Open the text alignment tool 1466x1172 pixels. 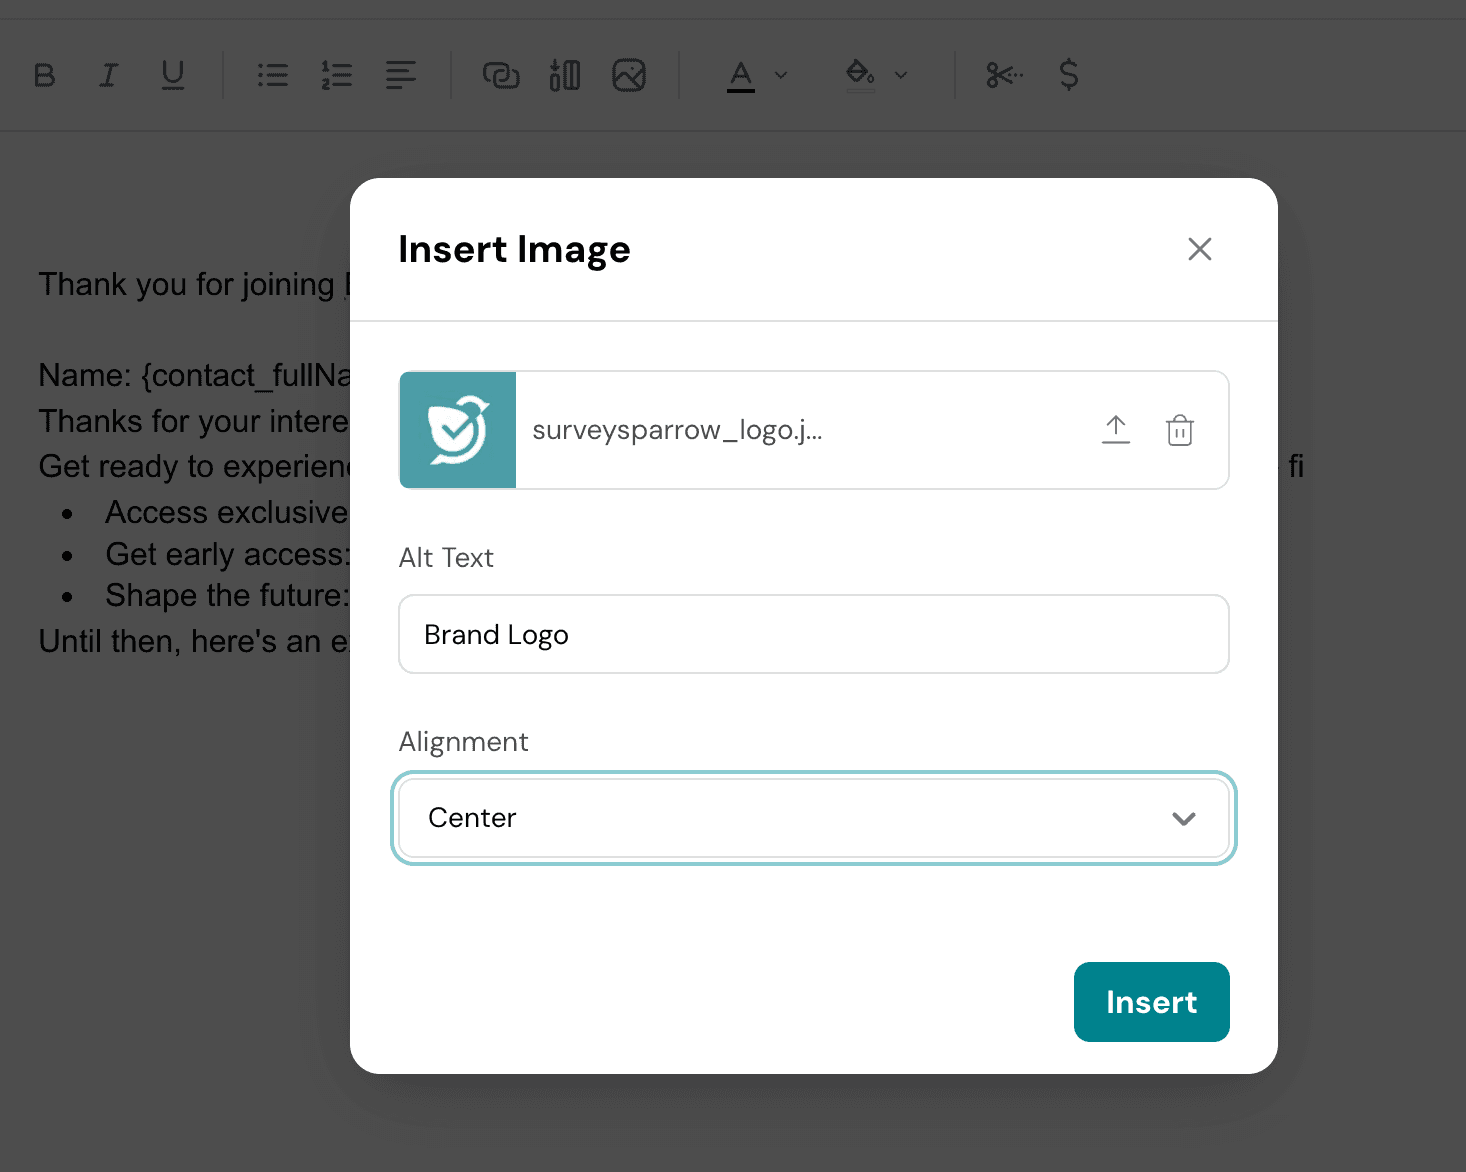coord(401,75)
